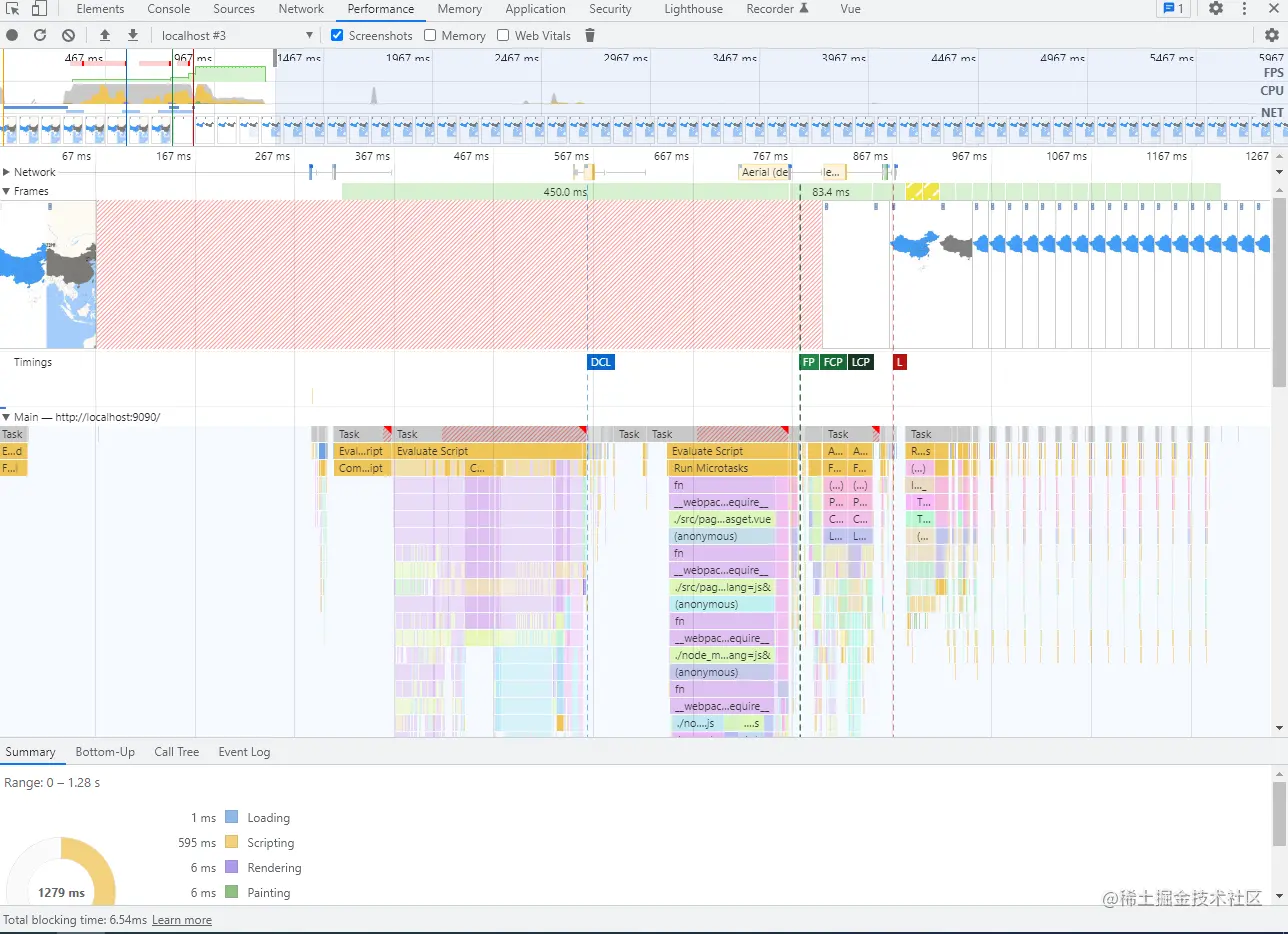Open DevTools Settings gear in top bar
Viewport: 1288px width, 934px height.
(x=1216, y=9)
